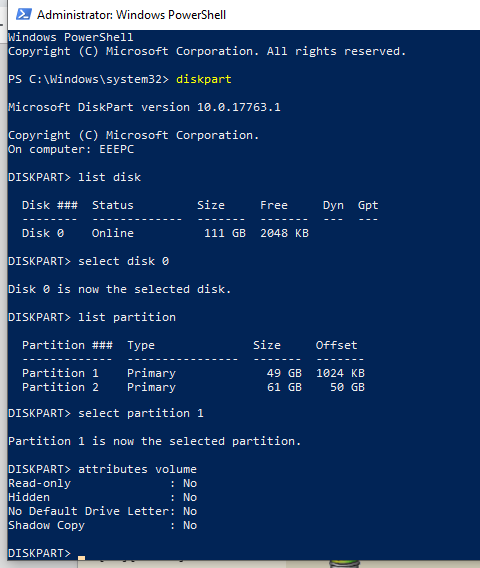
Task: Click the "61 GB" partition size value
Action: click(x=284, y=387)
